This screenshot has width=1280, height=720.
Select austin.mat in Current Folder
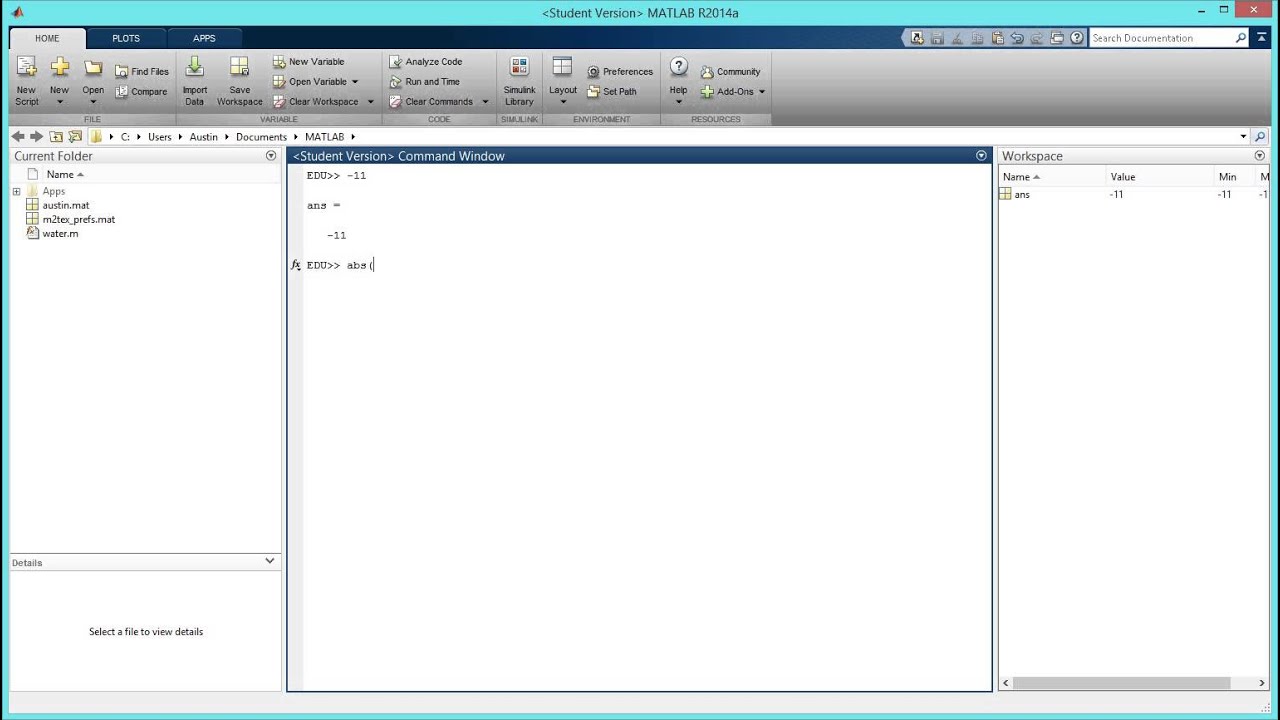(65, 205)
